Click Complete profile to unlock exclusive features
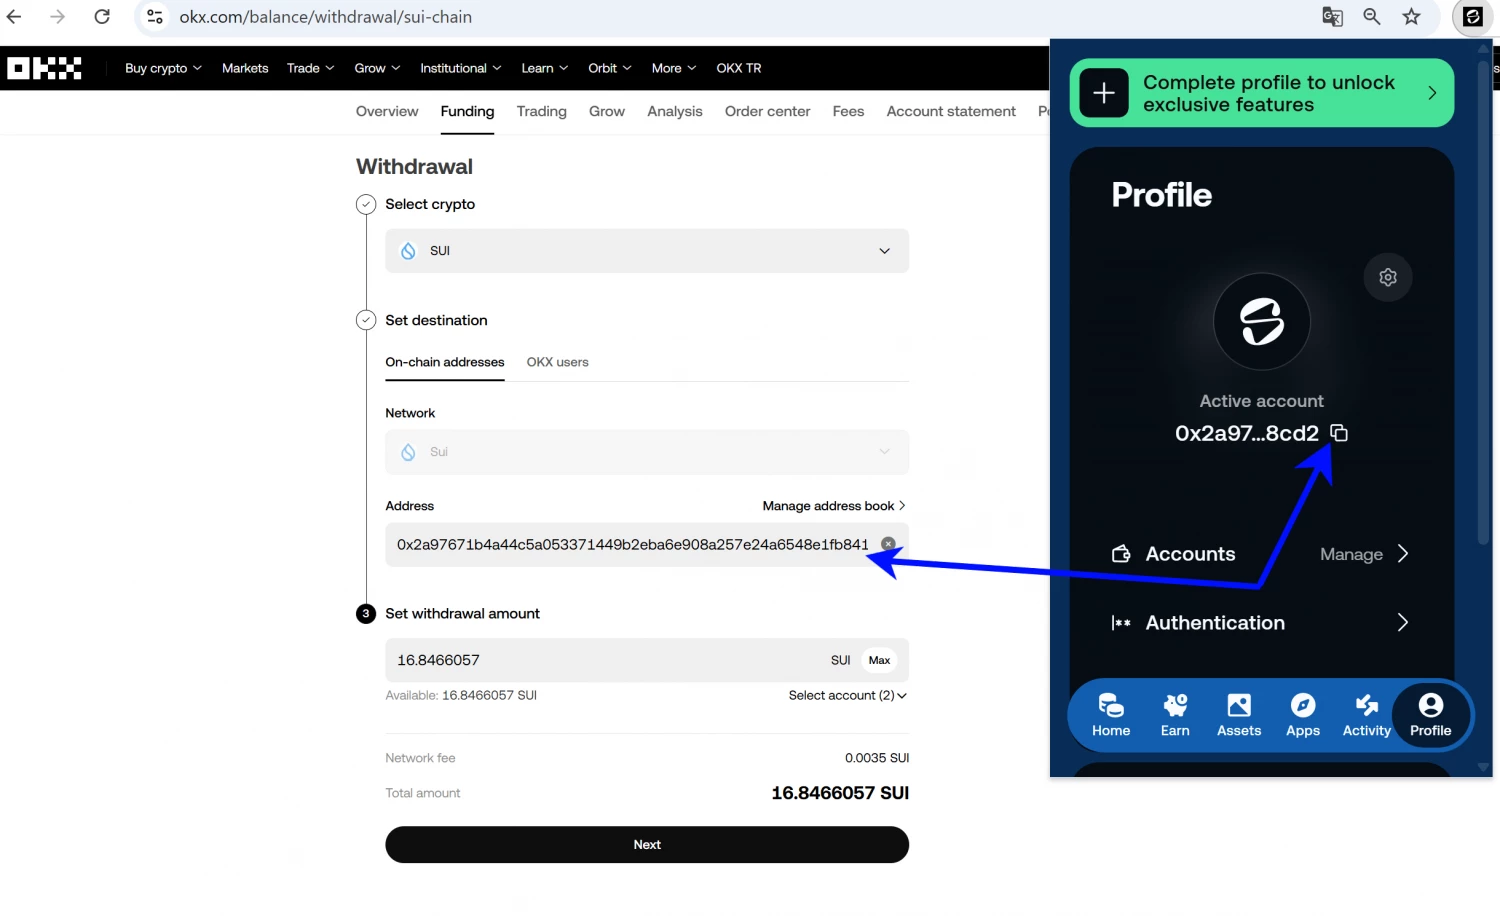Viewport: 1500px width, 916px height. coord(1262,93)
